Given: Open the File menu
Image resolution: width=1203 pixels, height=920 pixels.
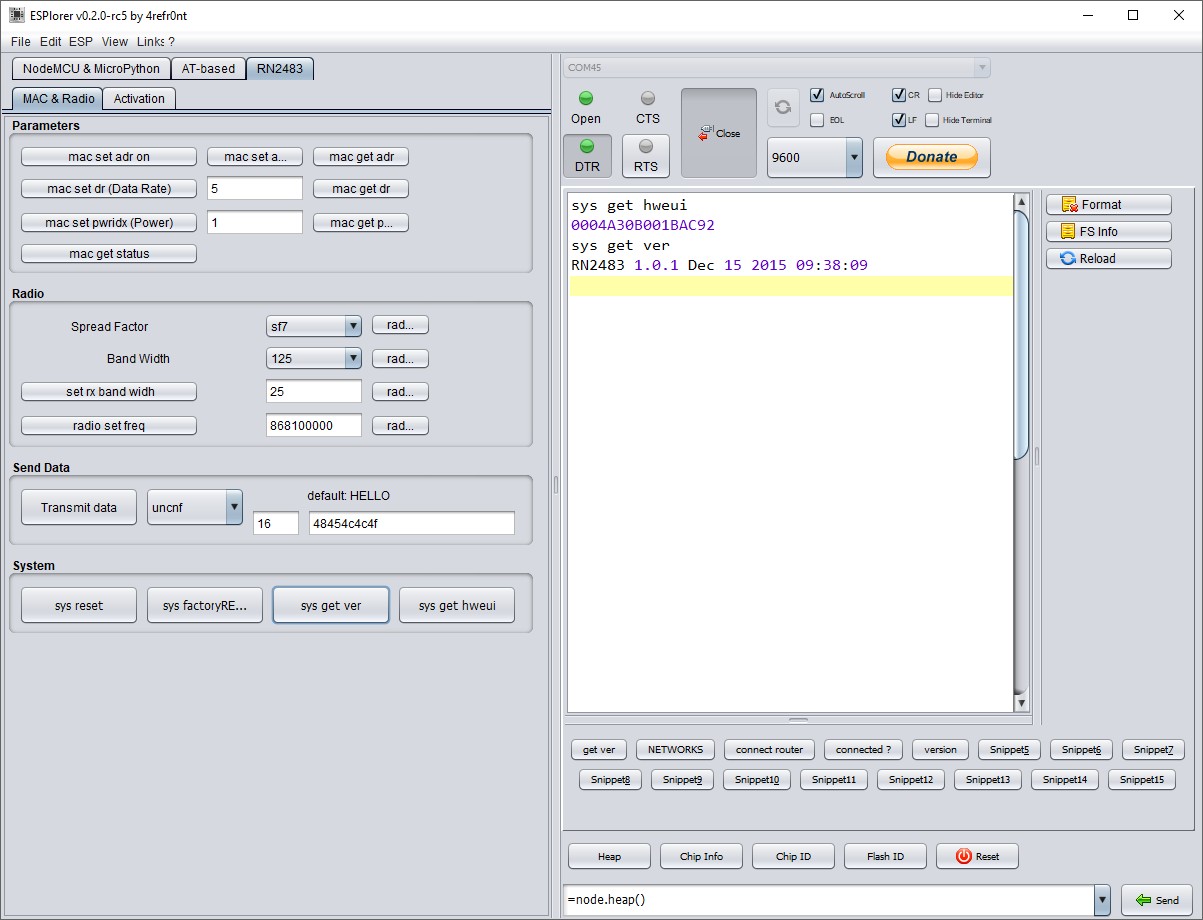Looking at the screenshot, I should (21, 41).
